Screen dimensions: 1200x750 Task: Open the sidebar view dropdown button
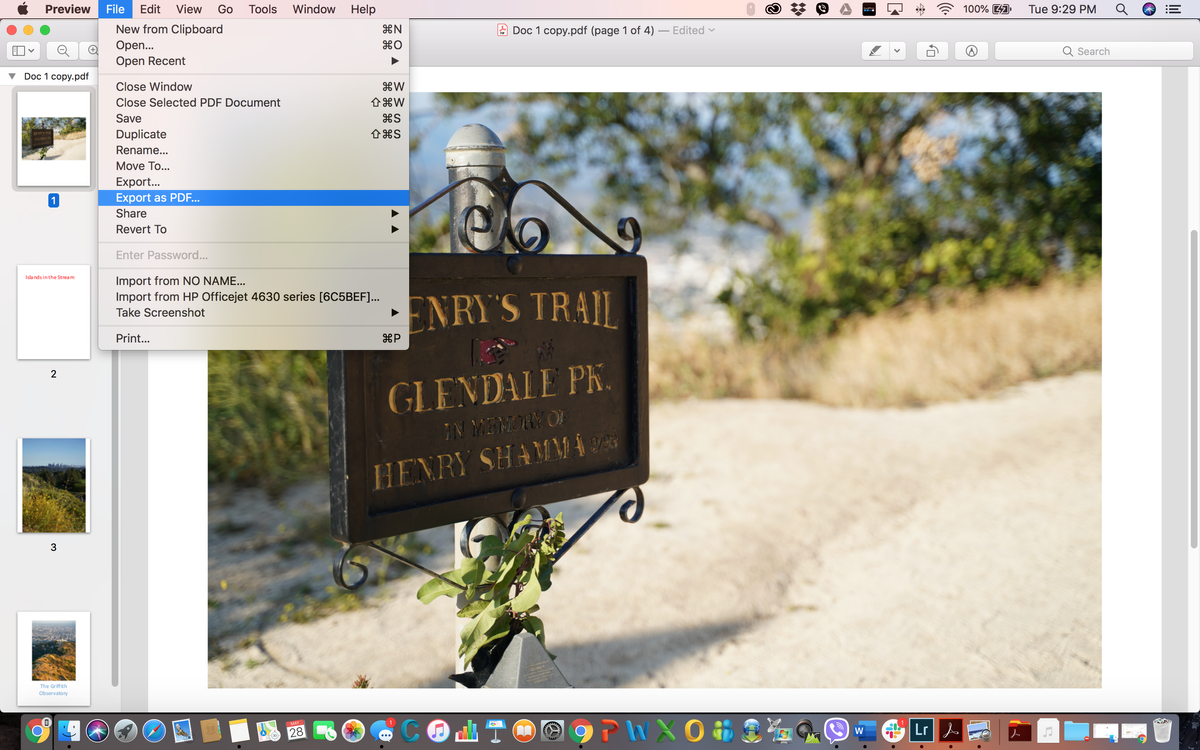(23, 51)
